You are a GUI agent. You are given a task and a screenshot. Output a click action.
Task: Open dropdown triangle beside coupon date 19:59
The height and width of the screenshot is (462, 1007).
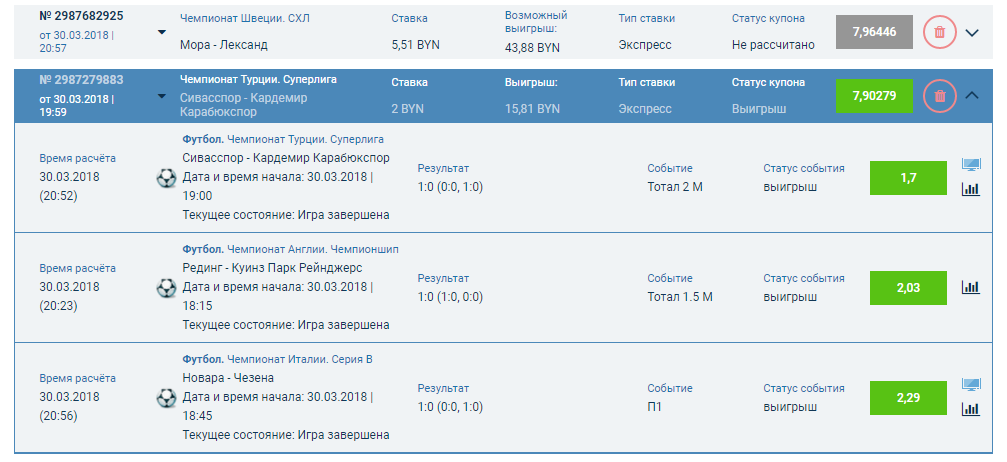tap(162, 97)
